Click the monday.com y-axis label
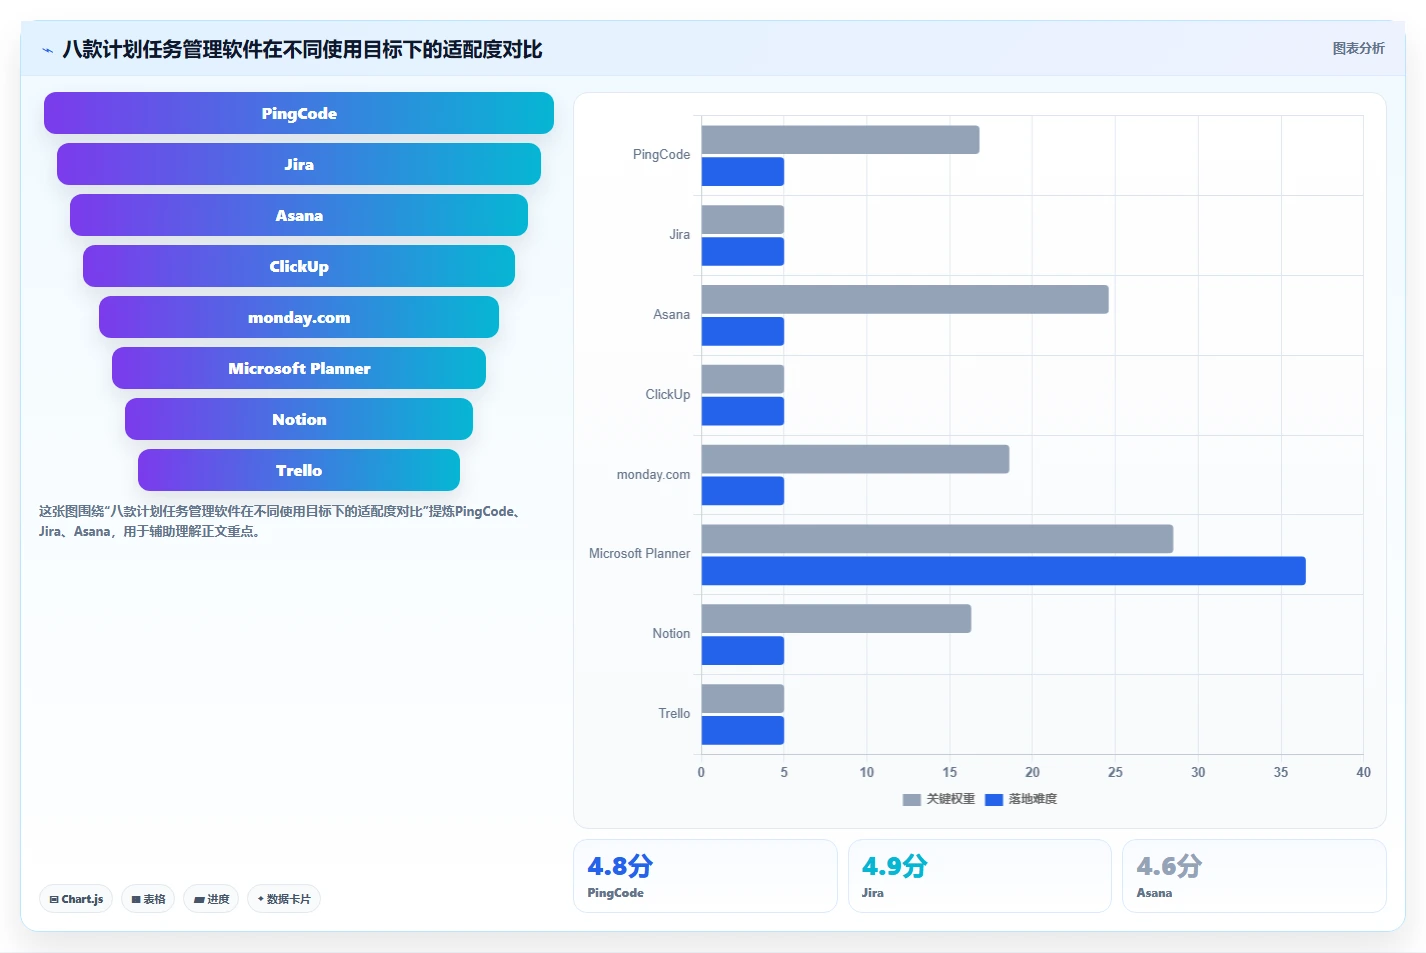The height and width of the screenshot is (953, 1426). (x=653, y=475)
